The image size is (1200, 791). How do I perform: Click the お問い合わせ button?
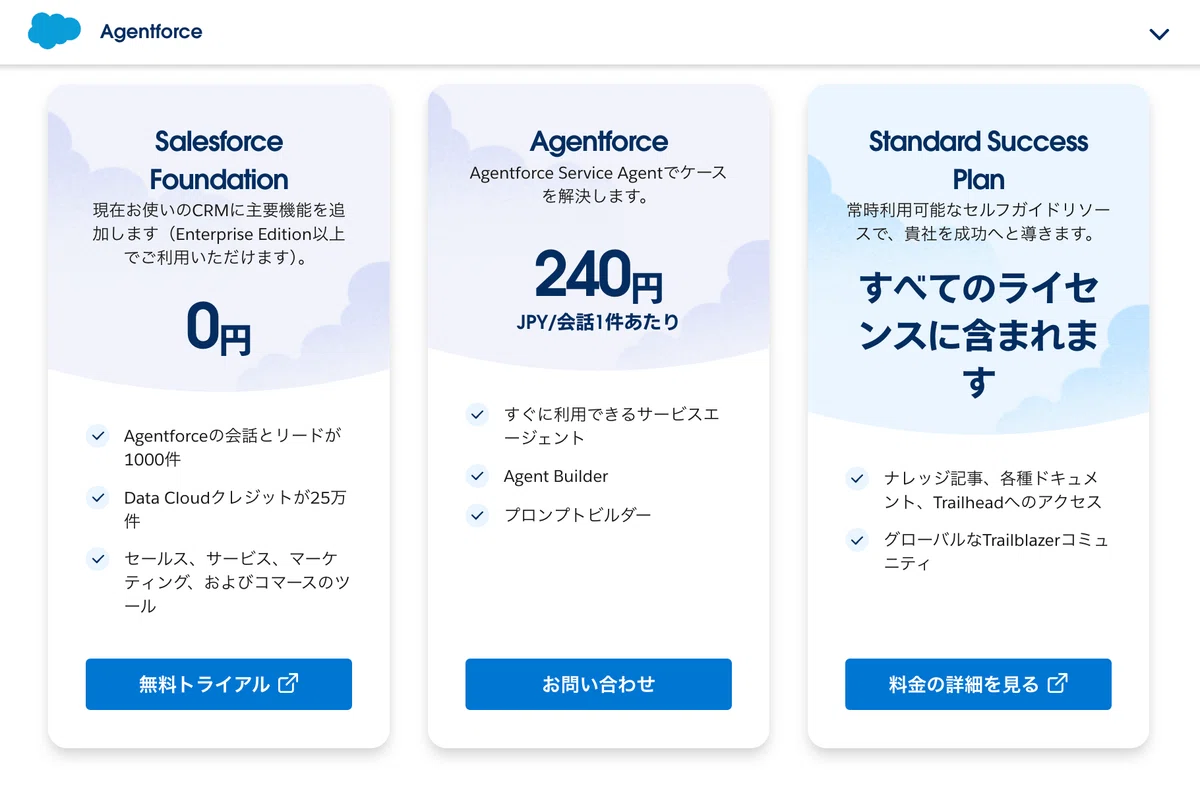[598, 684]
